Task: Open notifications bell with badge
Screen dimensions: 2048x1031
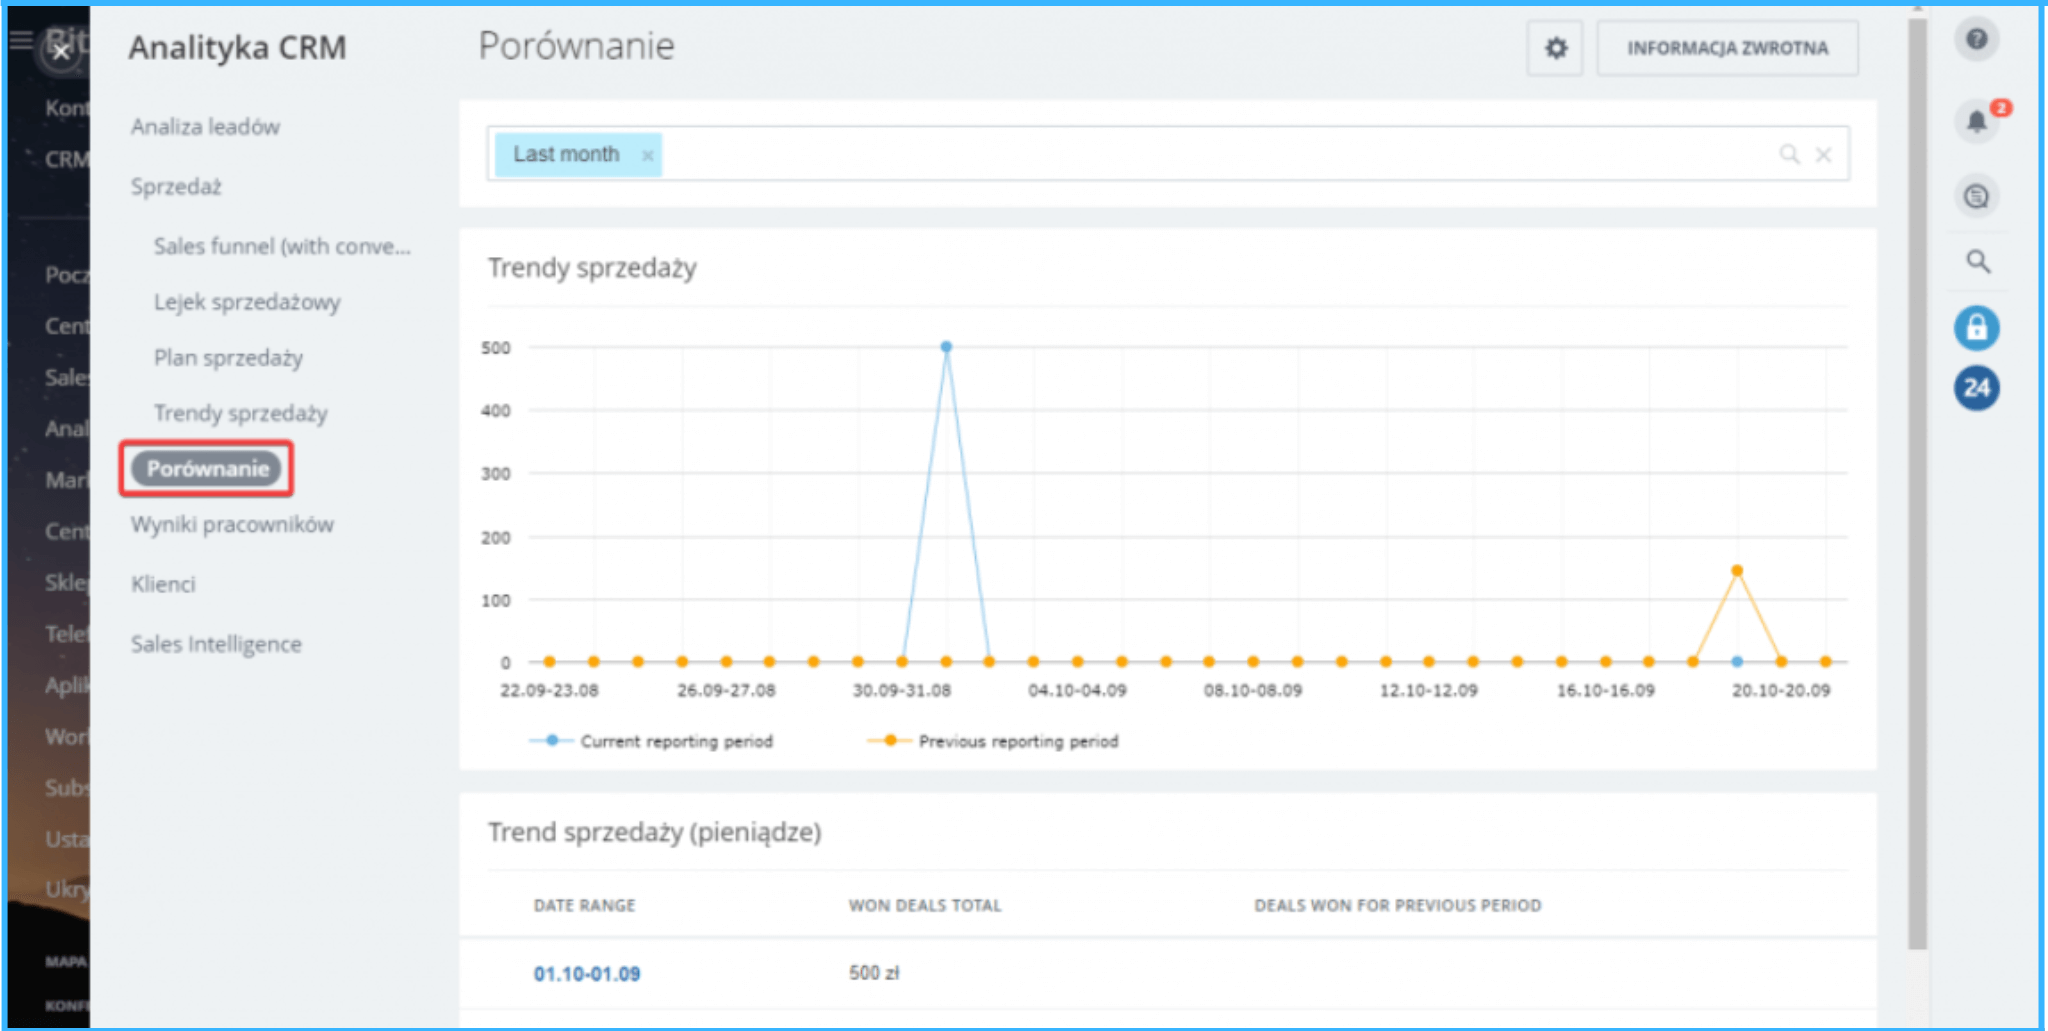Action: click(1977, 122)
